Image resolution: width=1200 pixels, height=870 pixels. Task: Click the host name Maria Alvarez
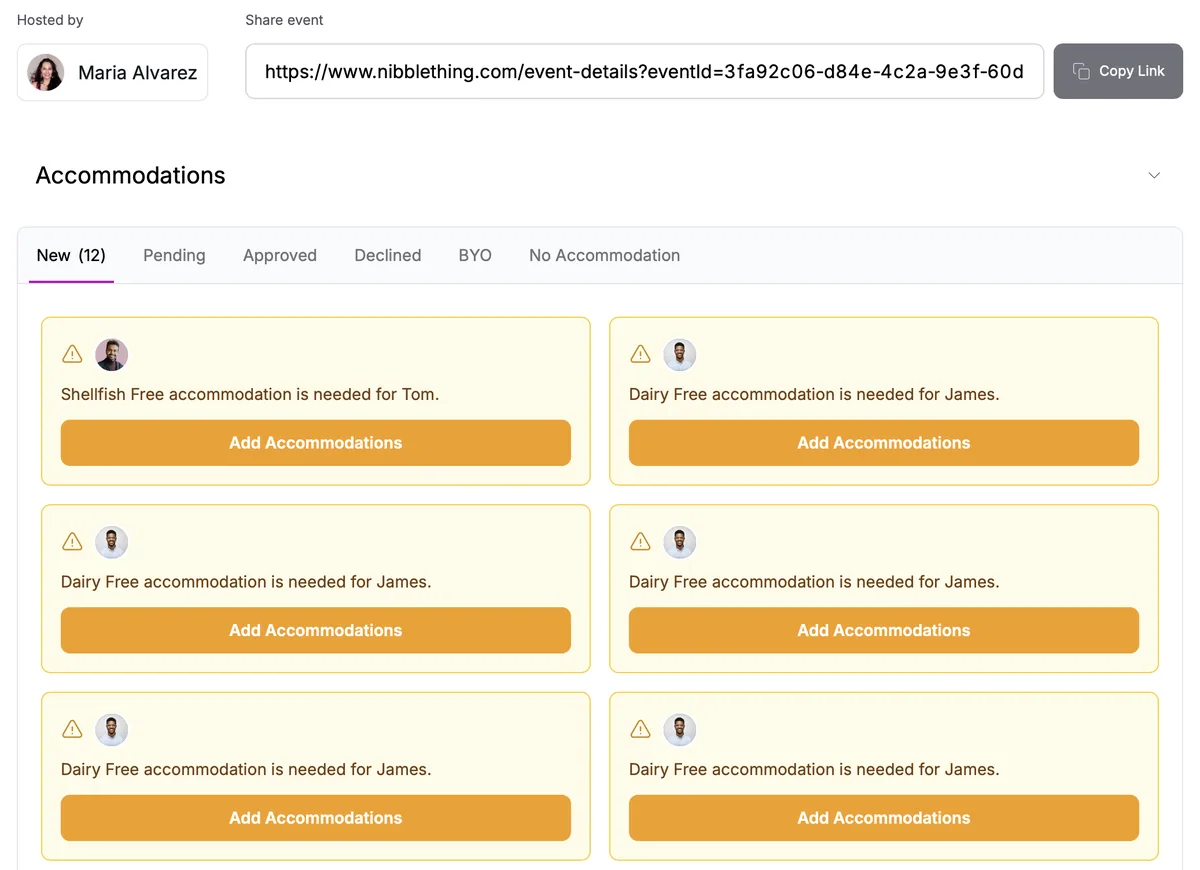coord(138,72)
